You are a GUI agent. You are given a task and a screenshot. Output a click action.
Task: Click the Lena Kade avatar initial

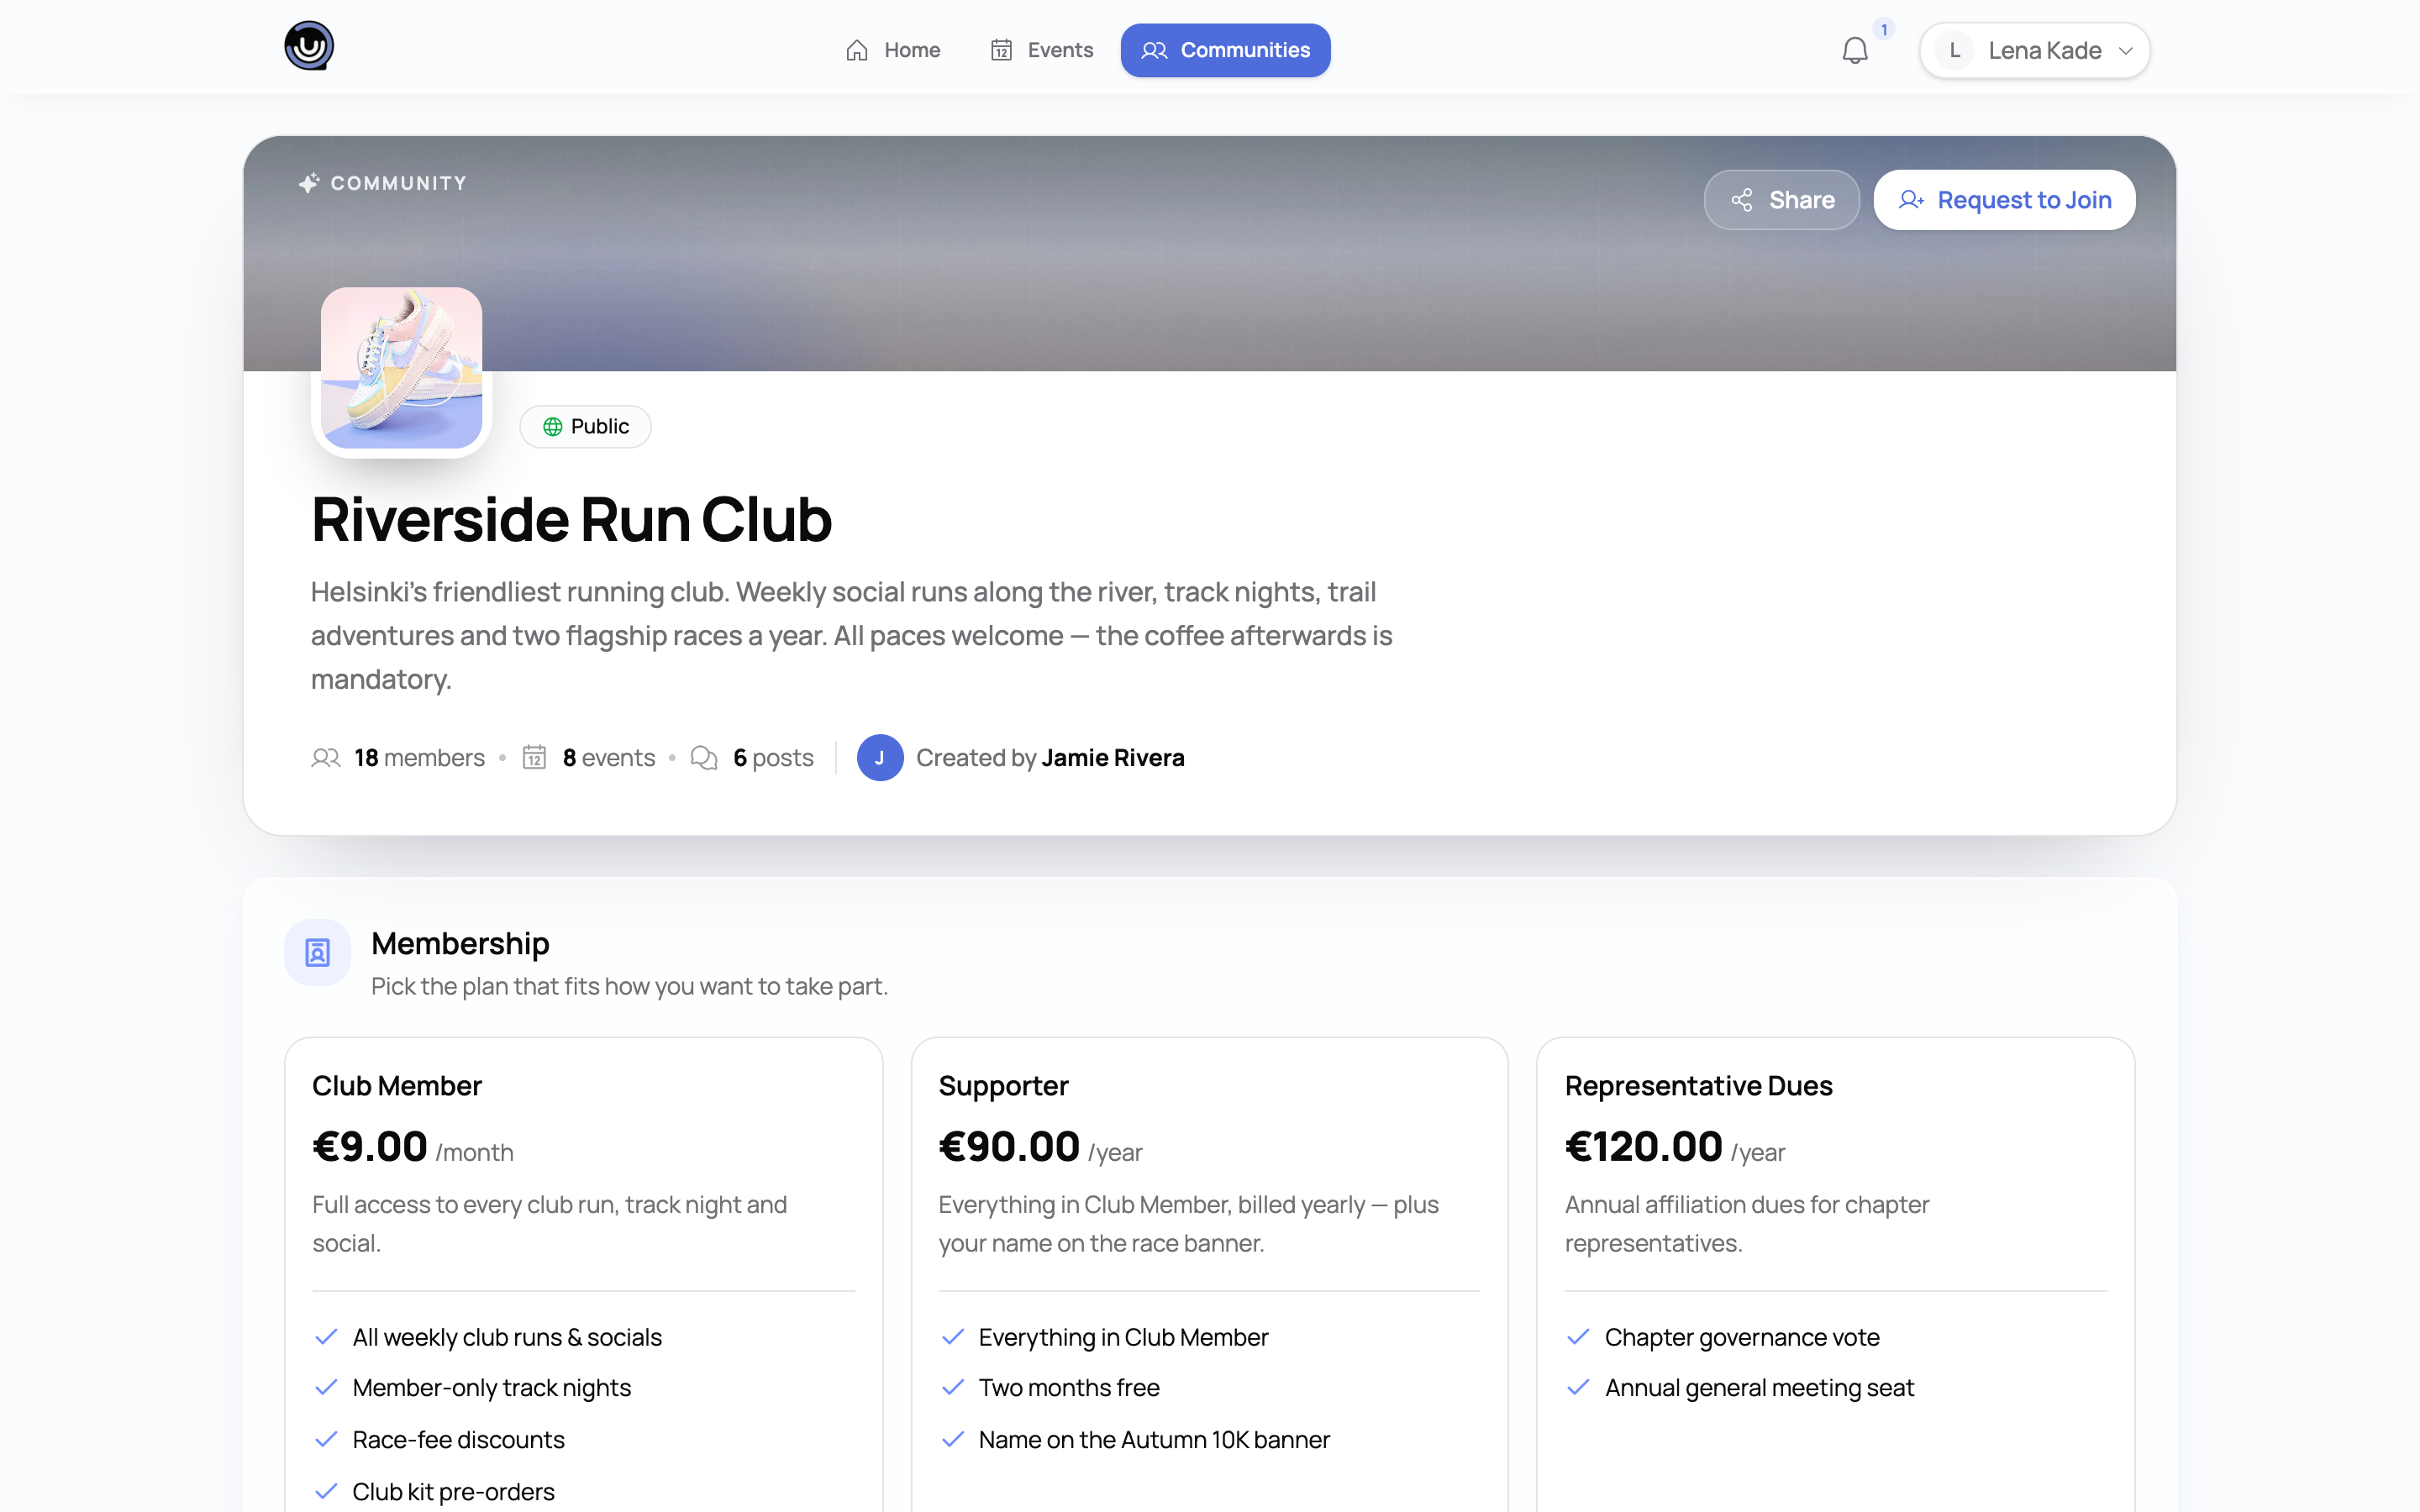pyautogui.click(x=1955, y=50)
